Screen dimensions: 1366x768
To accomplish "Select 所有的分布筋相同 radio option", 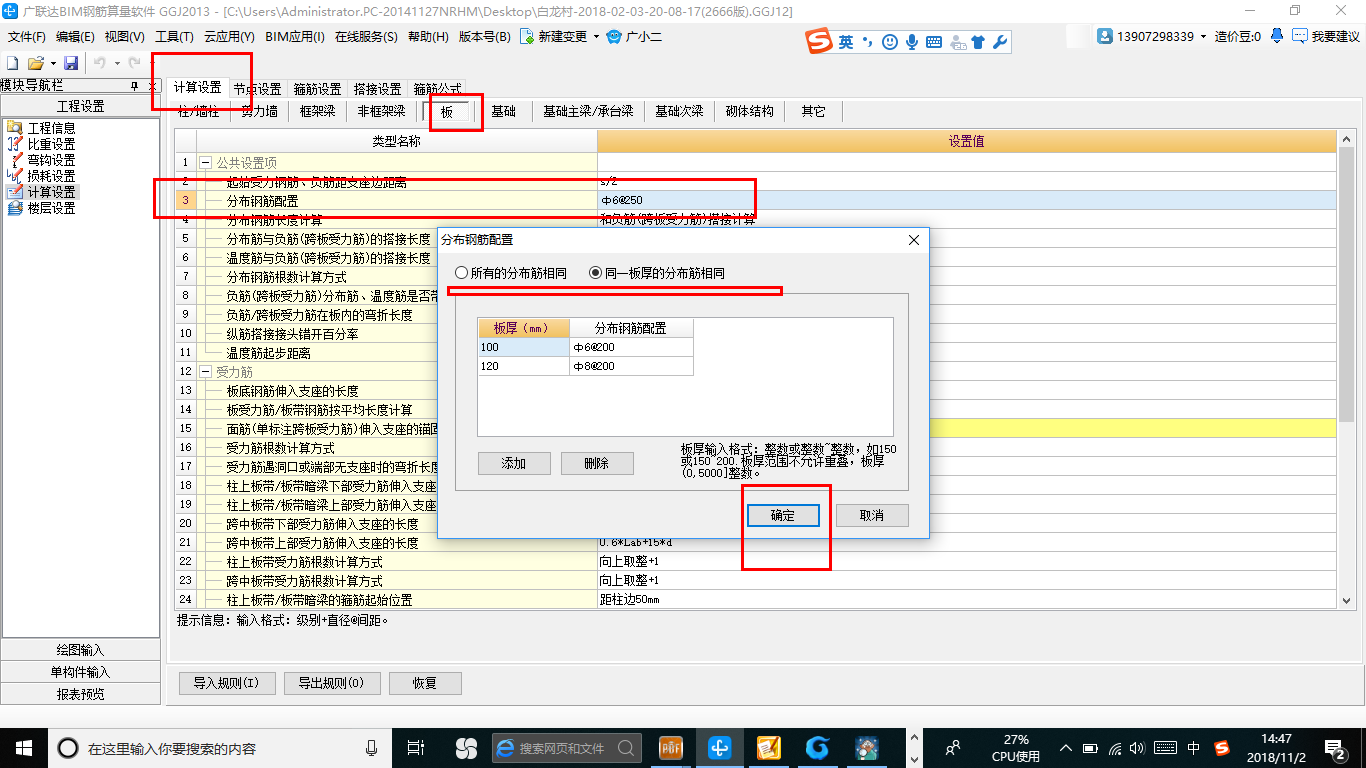I will 511,272.
